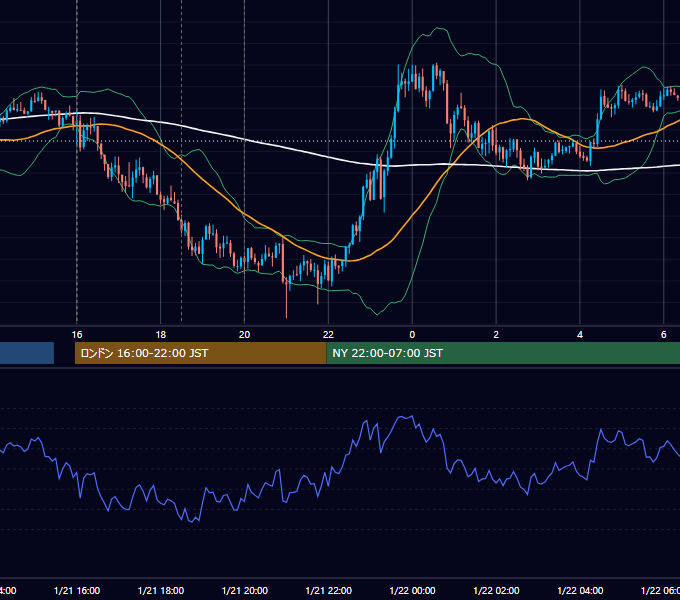Click the 4 hour label on chart axis

pos(580,334)
